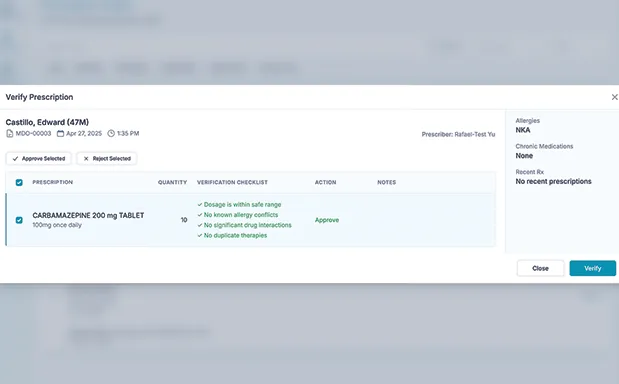
Task: Click the clock icon beside 1:35 PM
Action: pos(111,133)
